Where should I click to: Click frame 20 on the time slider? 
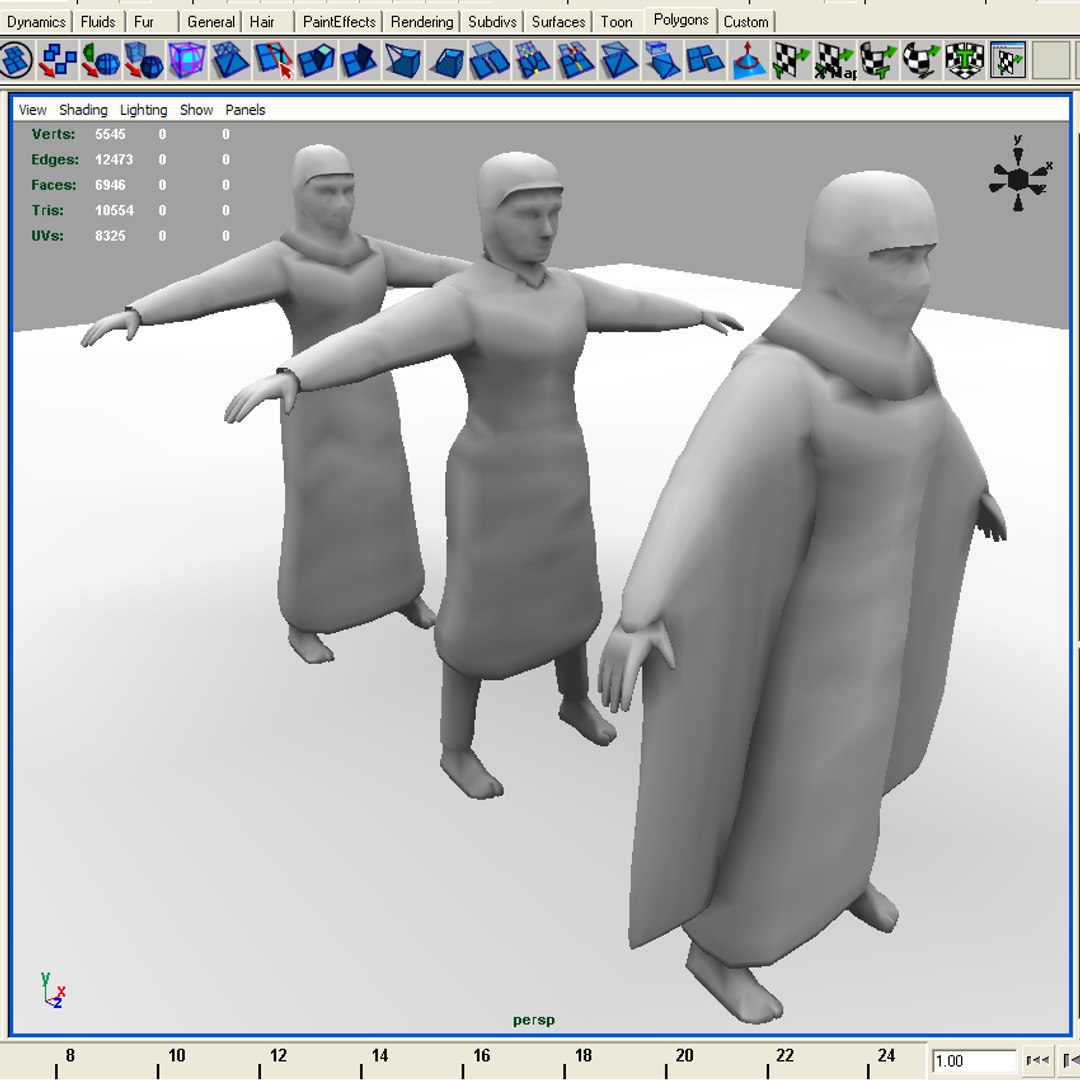(x=684, y=1055)
